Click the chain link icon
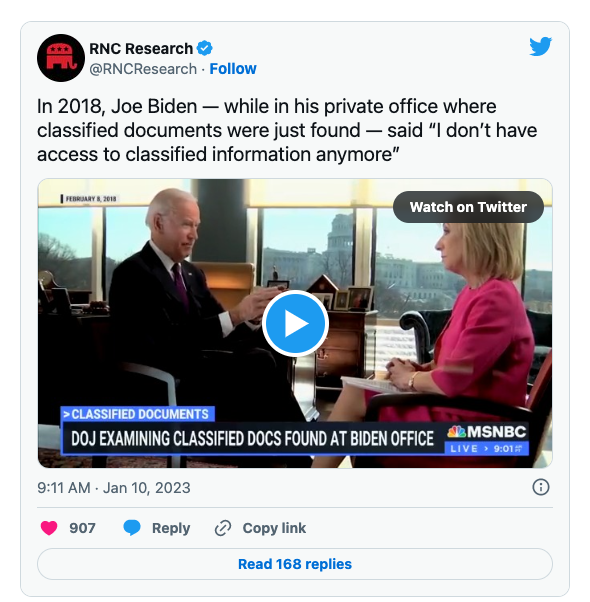 pyautogui.click(x=223, y=528)
